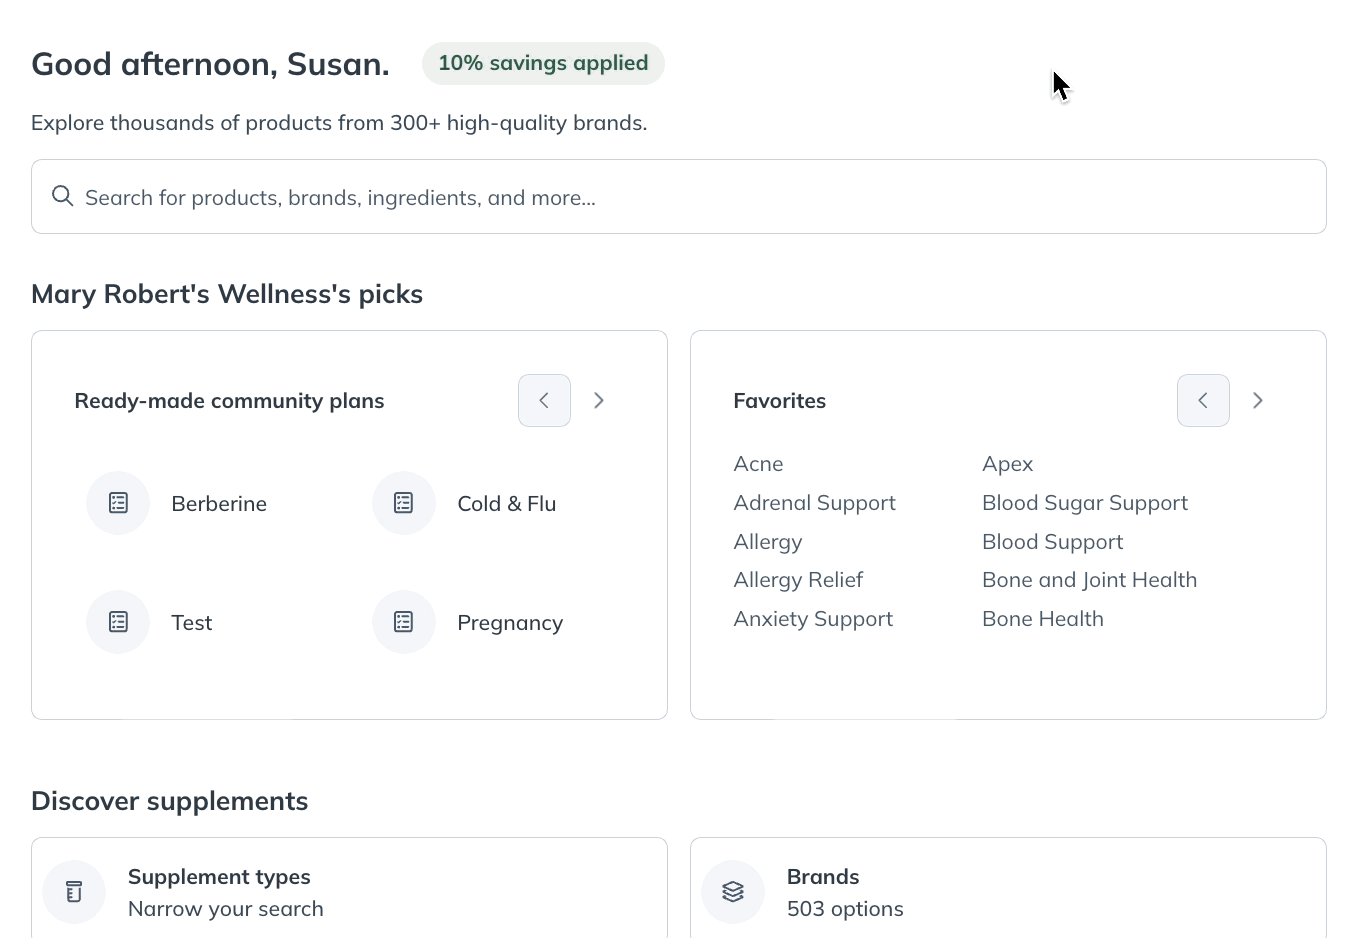Go to previous Favorites page
The width and height of the screenshot is (1358, 938).
1203,400
